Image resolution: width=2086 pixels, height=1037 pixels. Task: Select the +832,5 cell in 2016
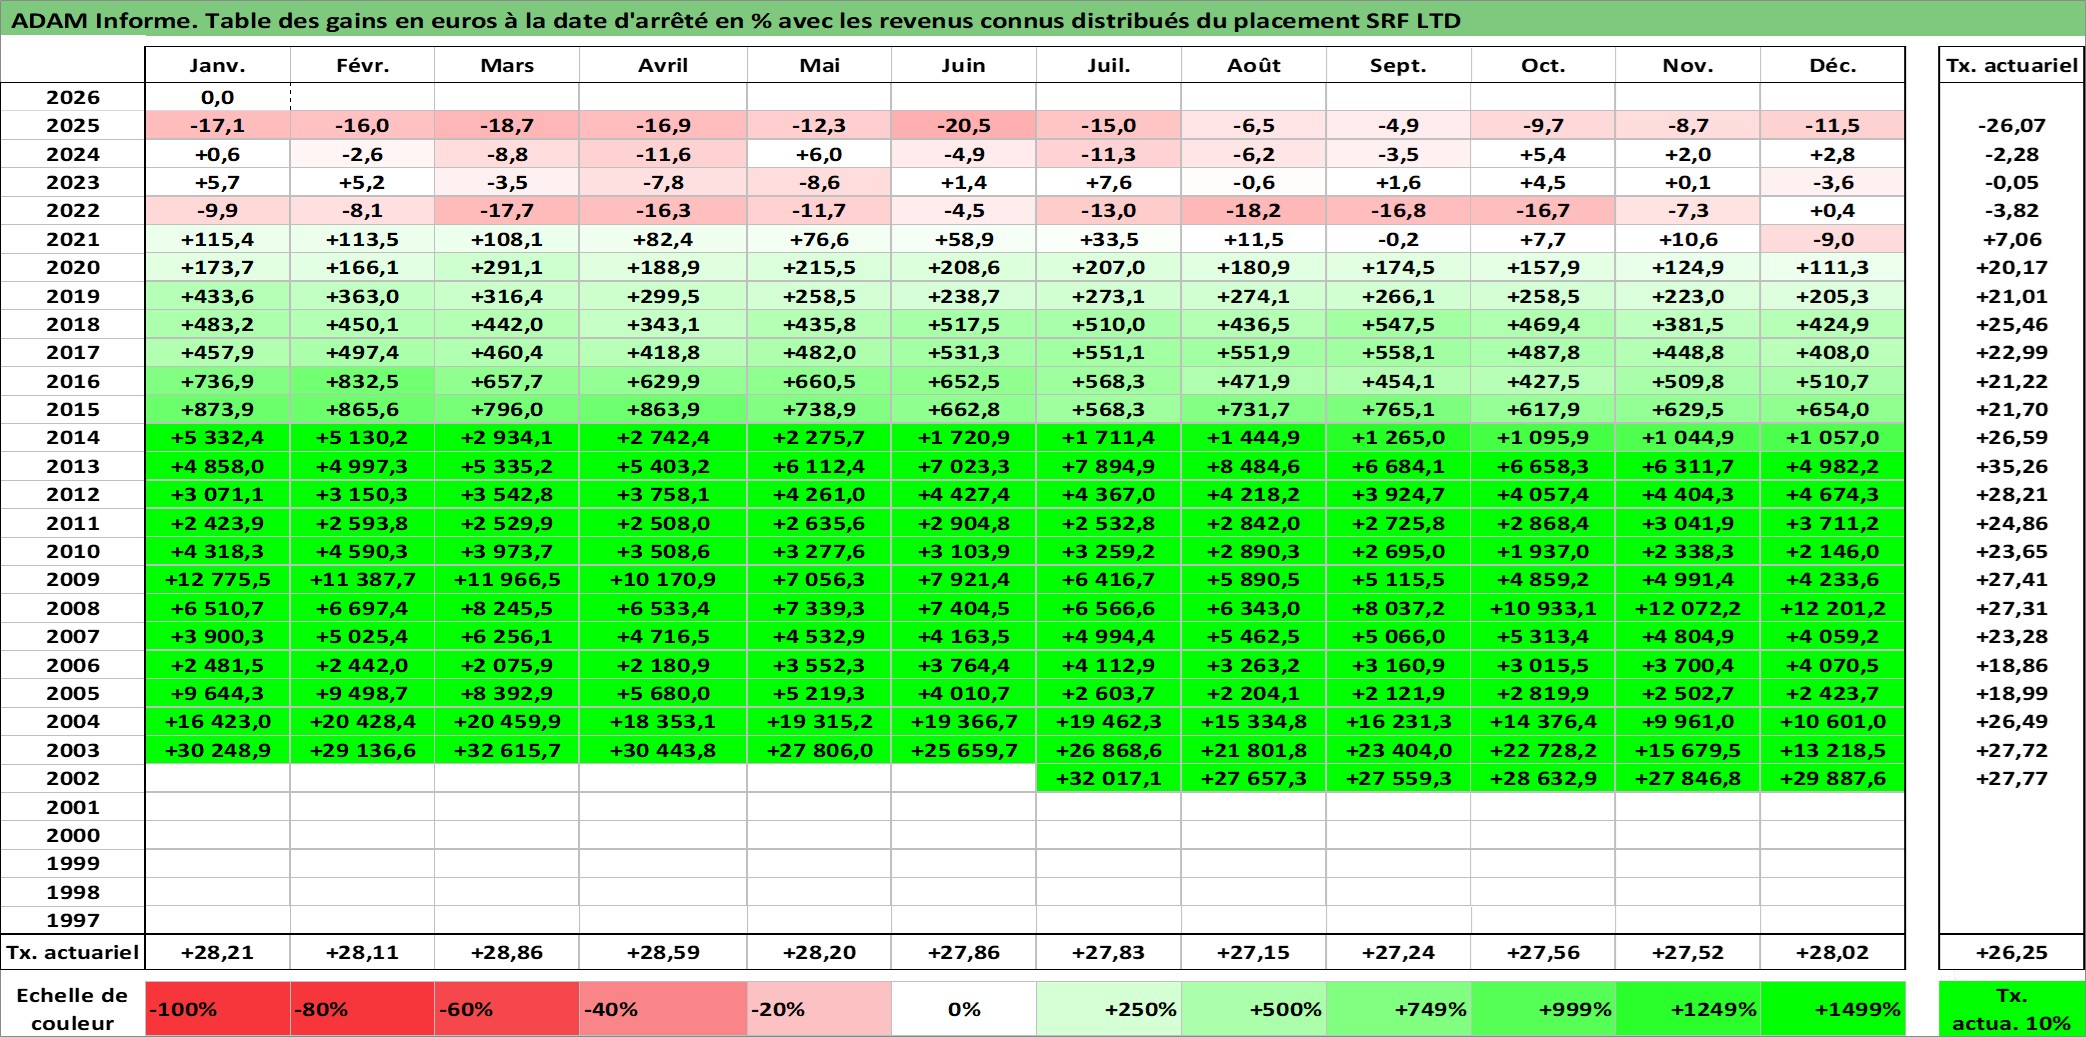point(362,381)
